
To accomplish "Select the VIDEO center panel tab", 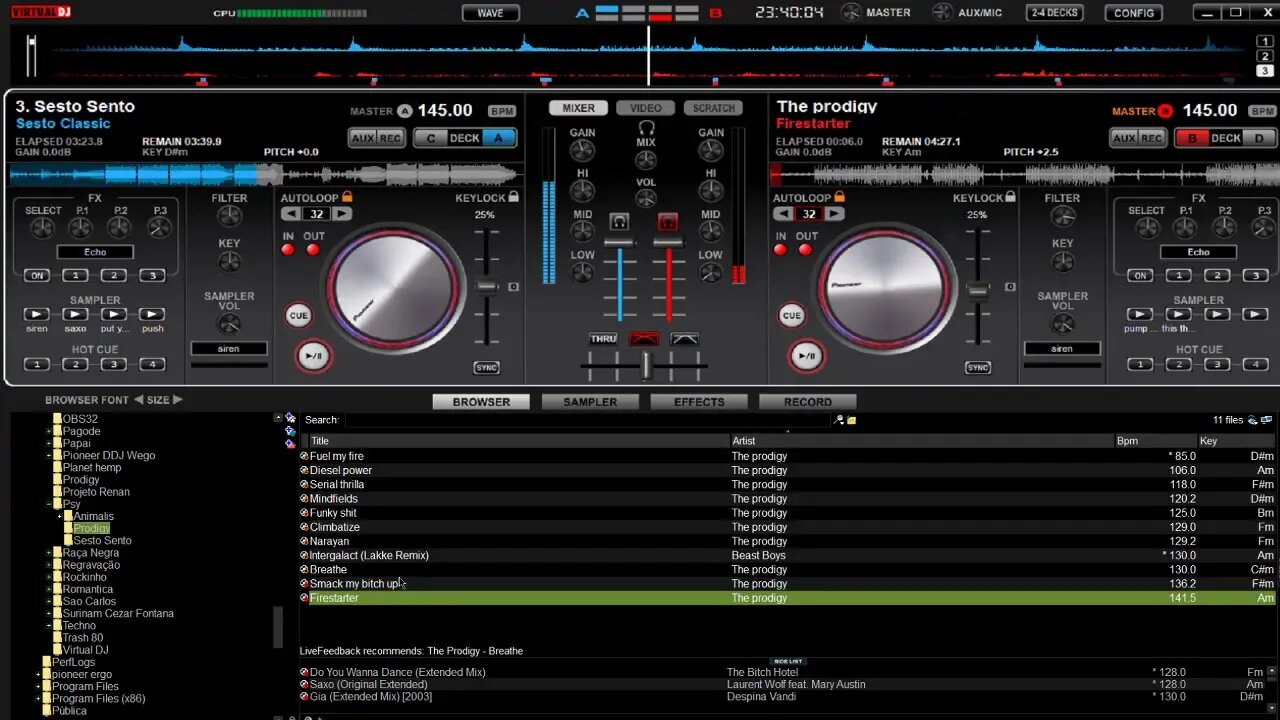I will (x=645, y=108).
